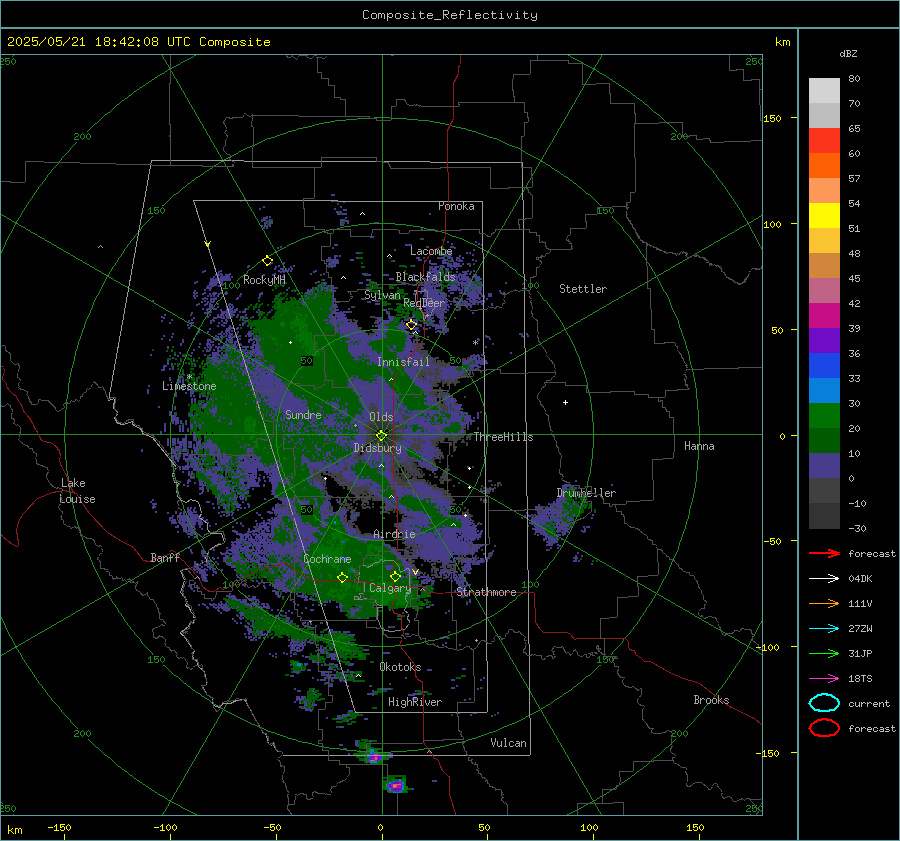Viewport: 900px width, 841px height.
Task: Click the yellow diamond marker near RockyMH
Action: coord(267,261)
